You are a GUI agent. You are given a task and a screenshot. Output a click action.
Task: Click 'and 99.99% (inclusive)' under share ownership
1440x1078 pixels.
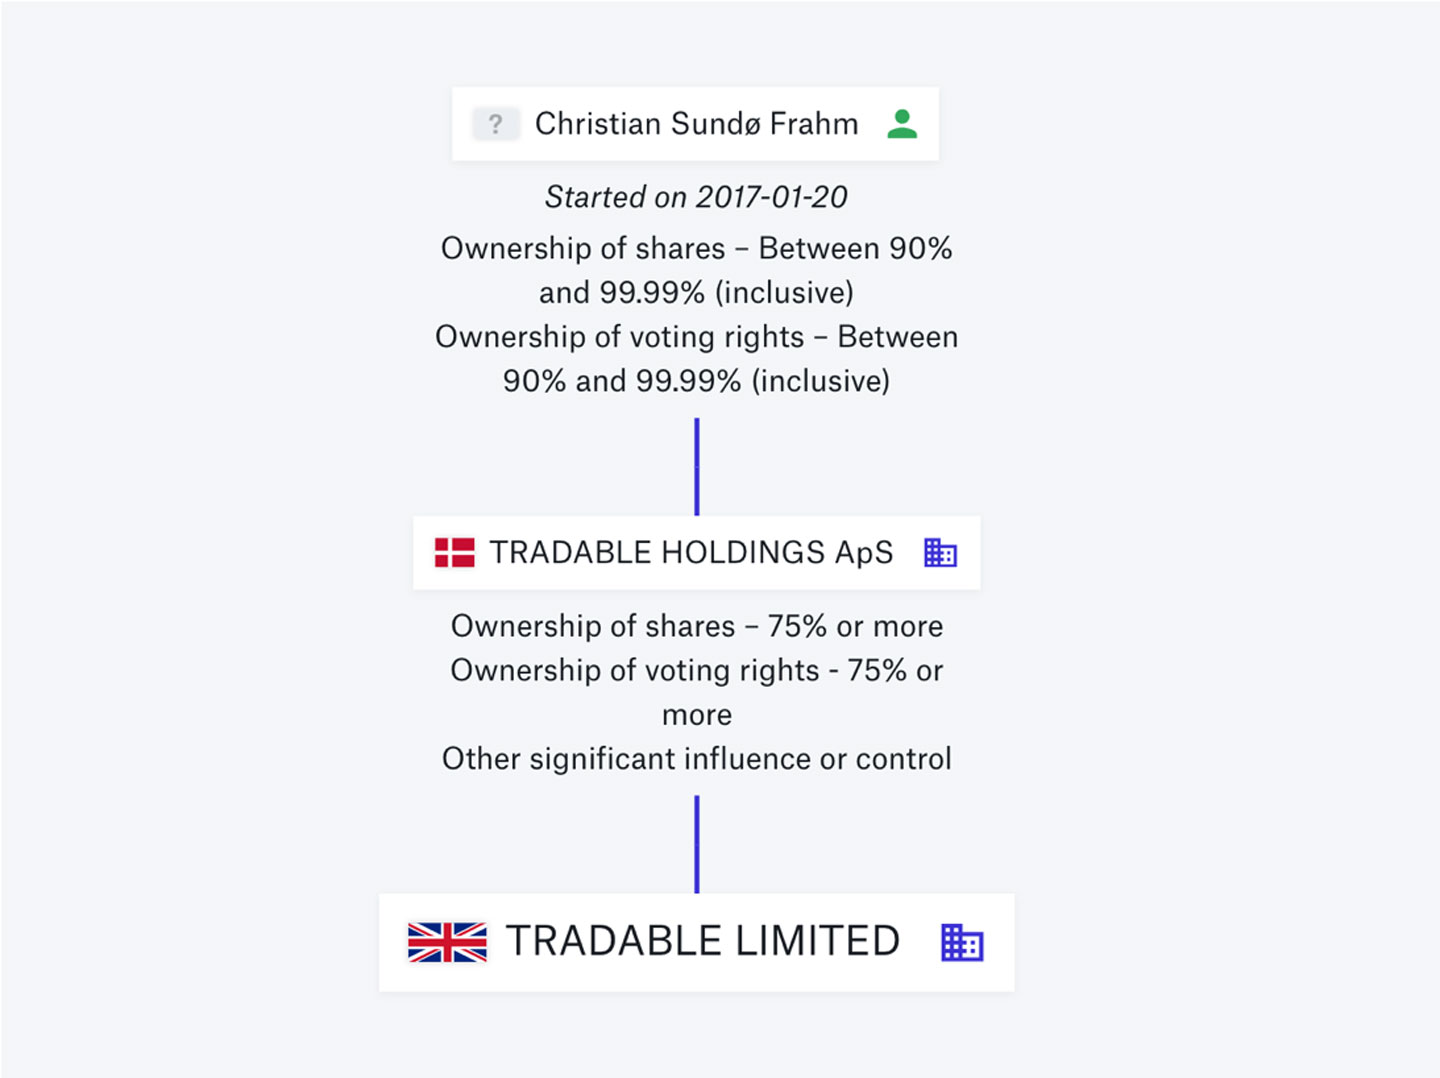pos(696,292)
